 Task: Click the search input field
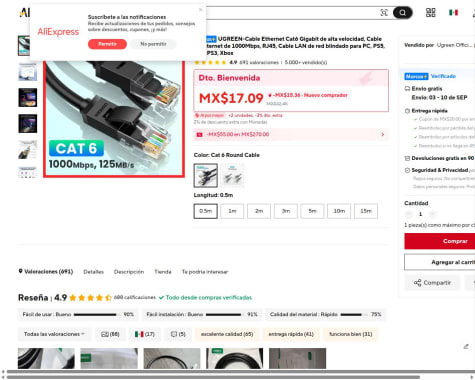293,13
